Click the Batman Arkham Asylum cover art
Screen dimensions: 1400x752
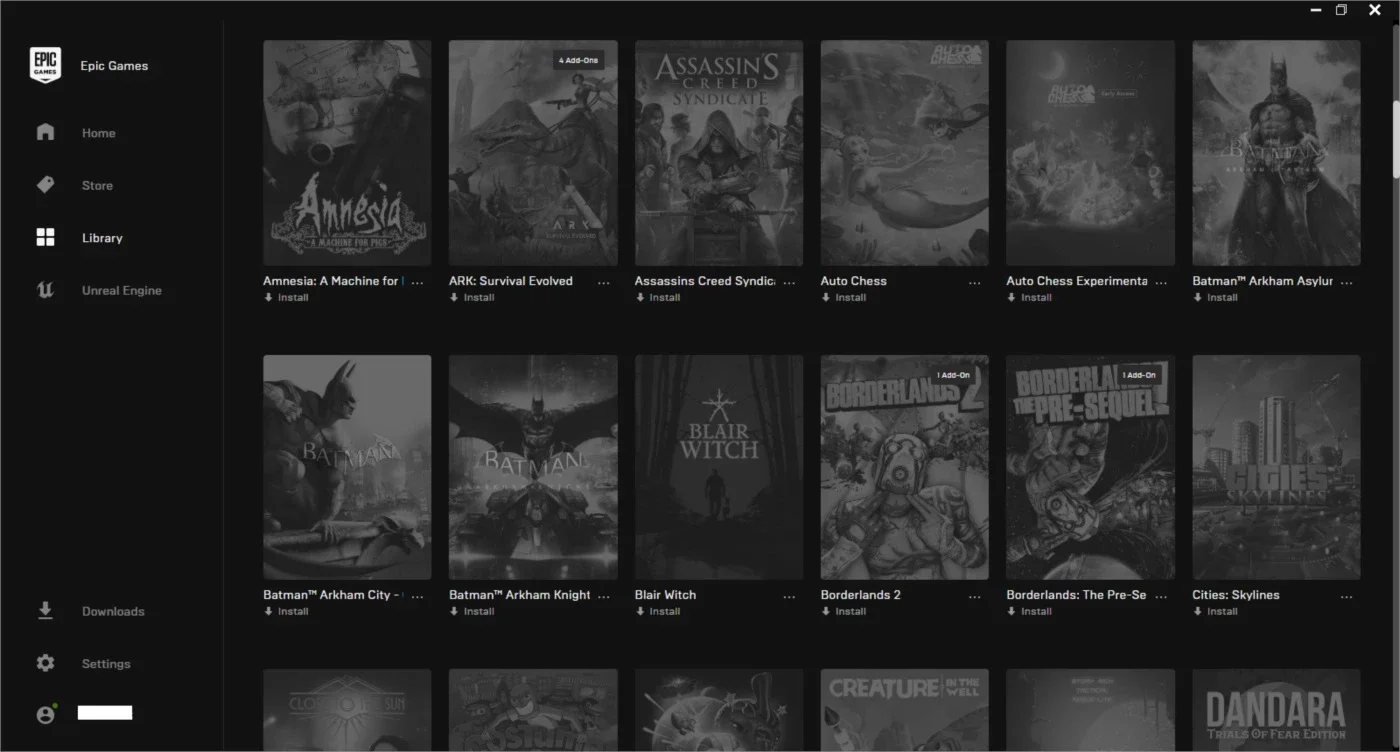[1277, 153]
